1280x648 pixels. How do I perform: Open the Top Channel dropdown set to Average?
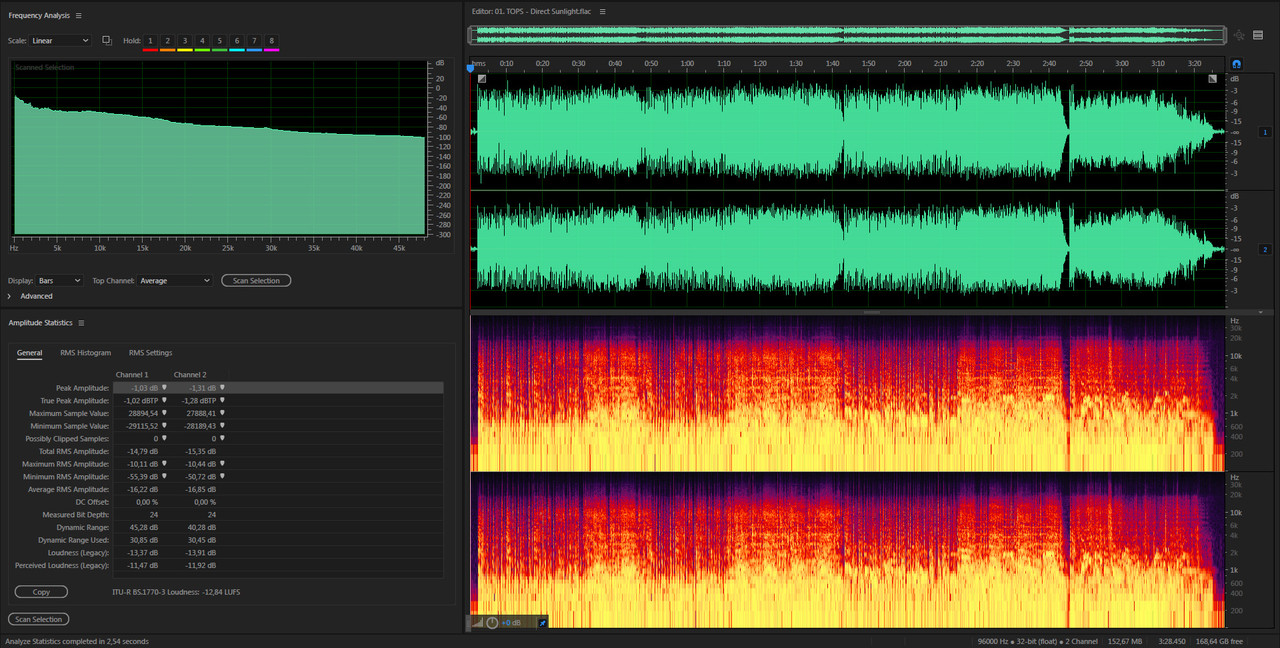point(175,281)
